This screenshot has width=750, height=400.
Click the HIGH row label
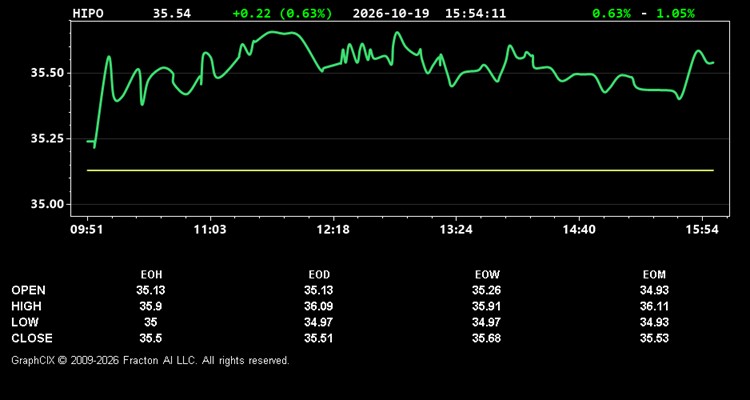(x=26, y=306)
